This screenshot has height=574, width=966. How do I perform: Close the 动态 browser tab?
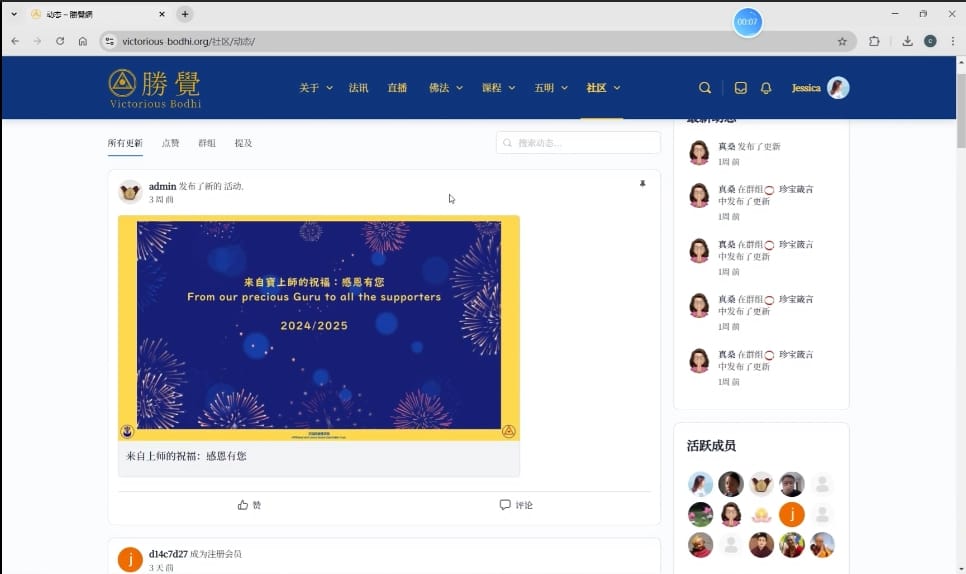tap(162, 14)
